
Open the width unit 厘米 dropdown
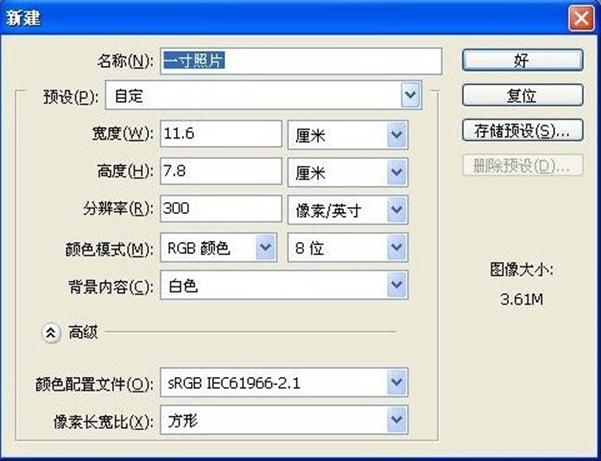click(x=348, y=135)
